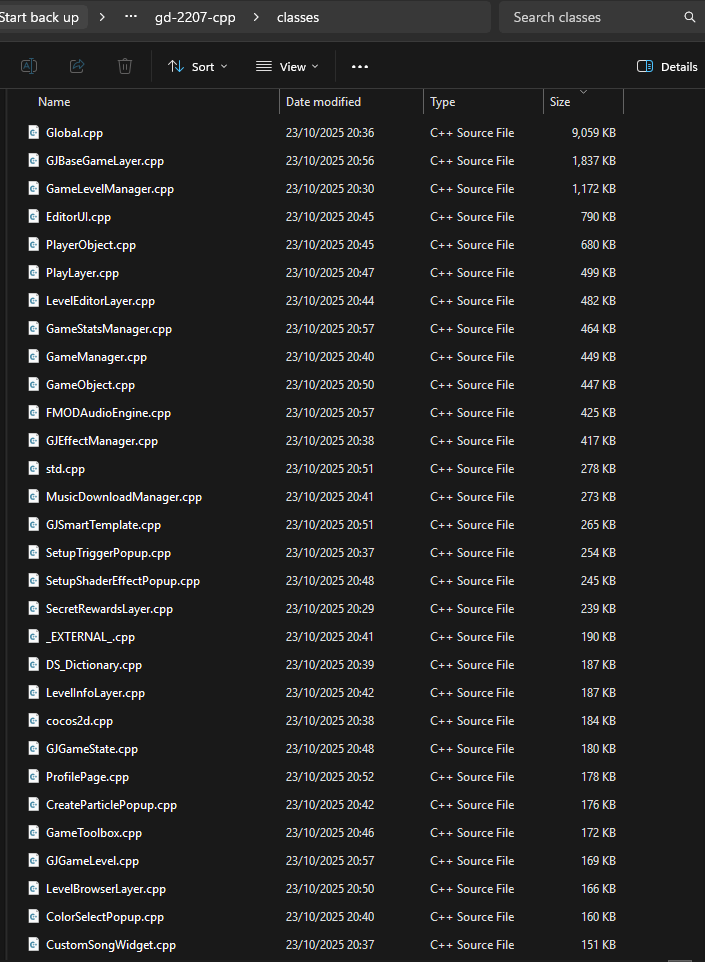Image resolution: width=705 pixels, height=962 pixels.
Task: Expand the breadcrumb ellipsis for hidden folders
Action: pos(131,17)
